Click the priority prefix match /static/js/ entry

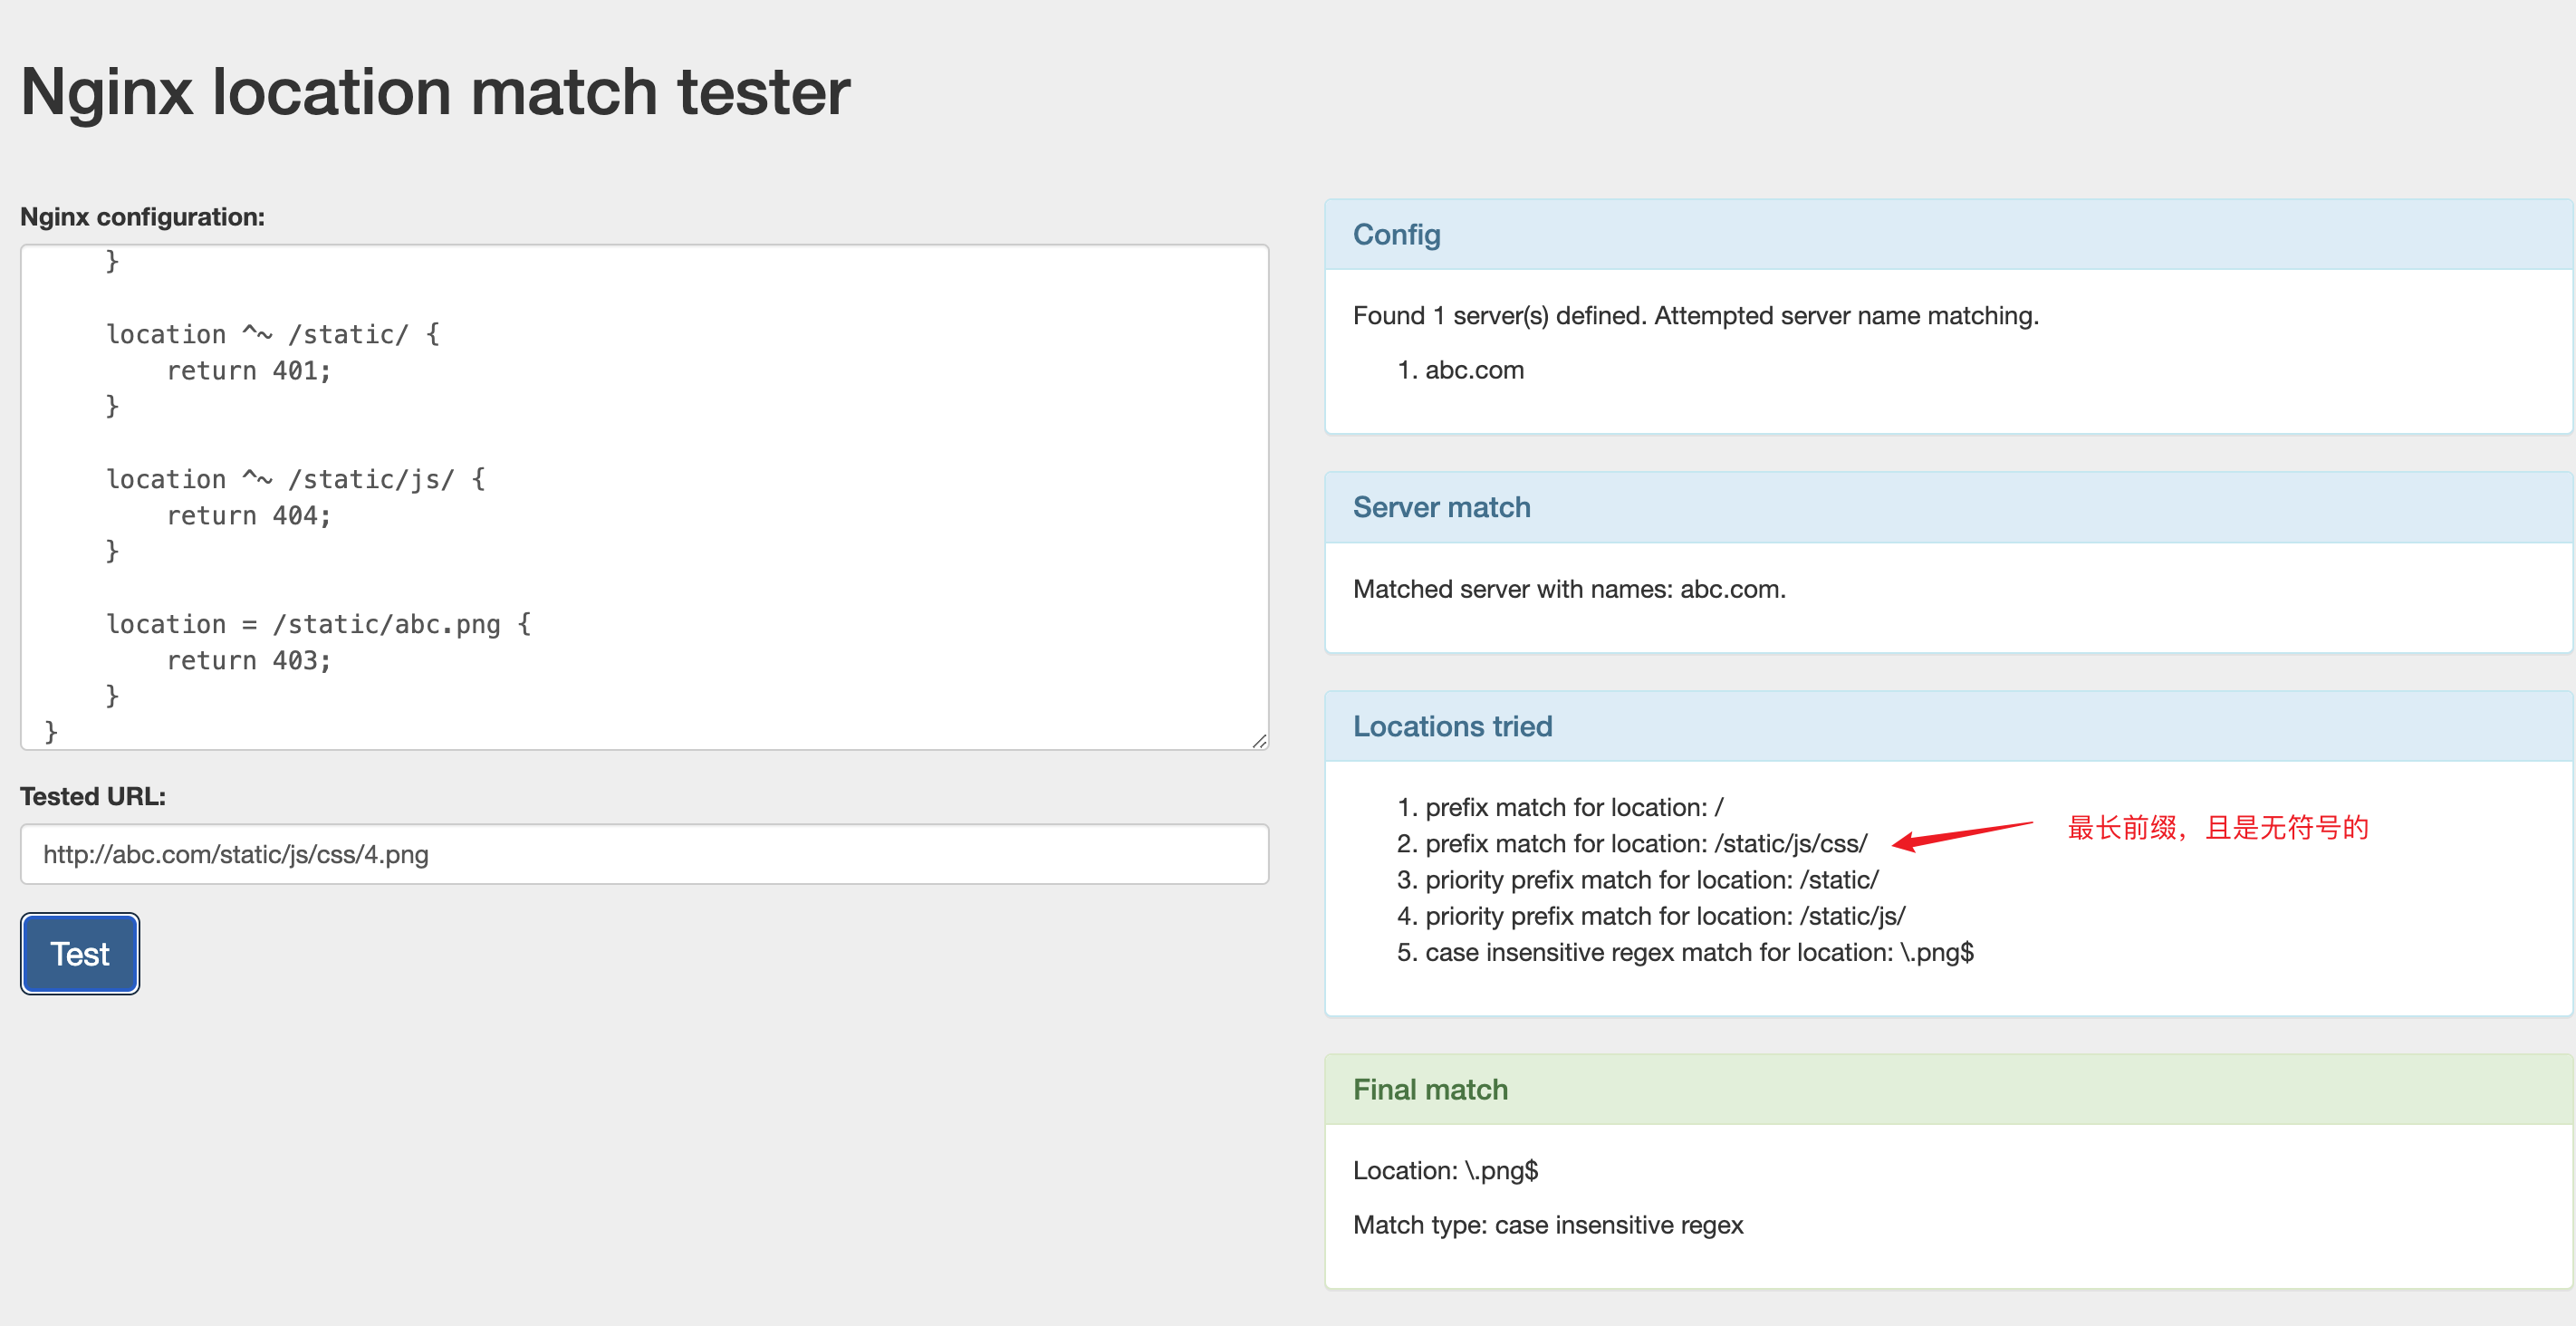1664,916
